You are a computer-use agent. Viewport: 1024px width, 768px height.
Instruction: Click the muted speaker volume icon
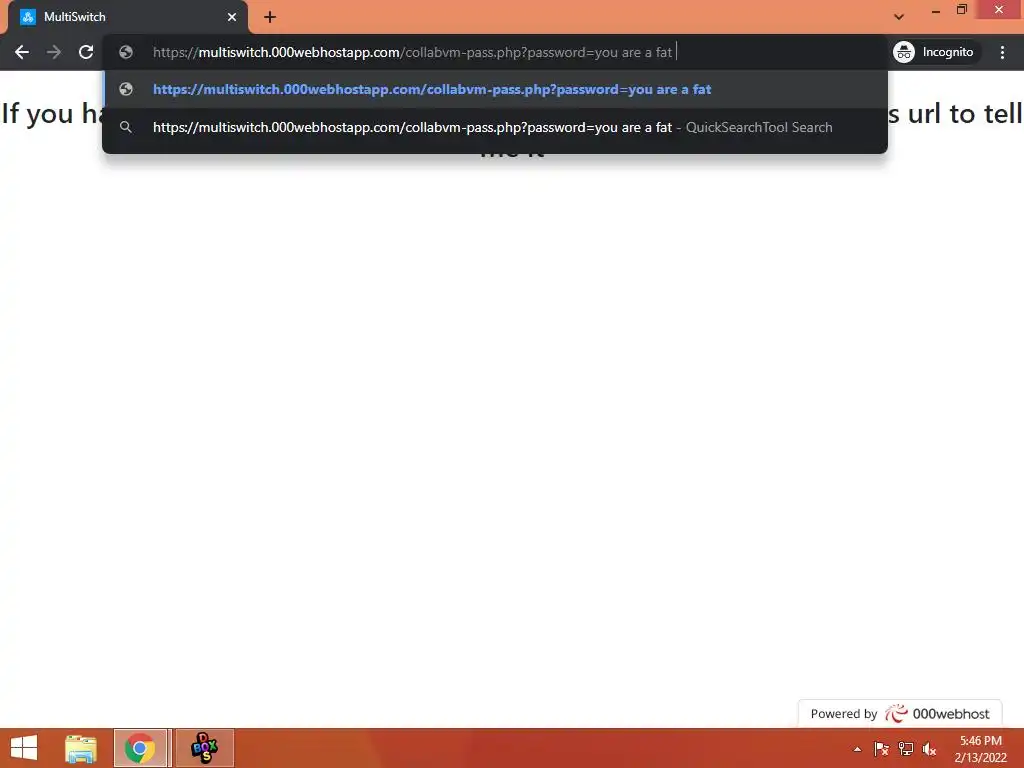(929, 749)
